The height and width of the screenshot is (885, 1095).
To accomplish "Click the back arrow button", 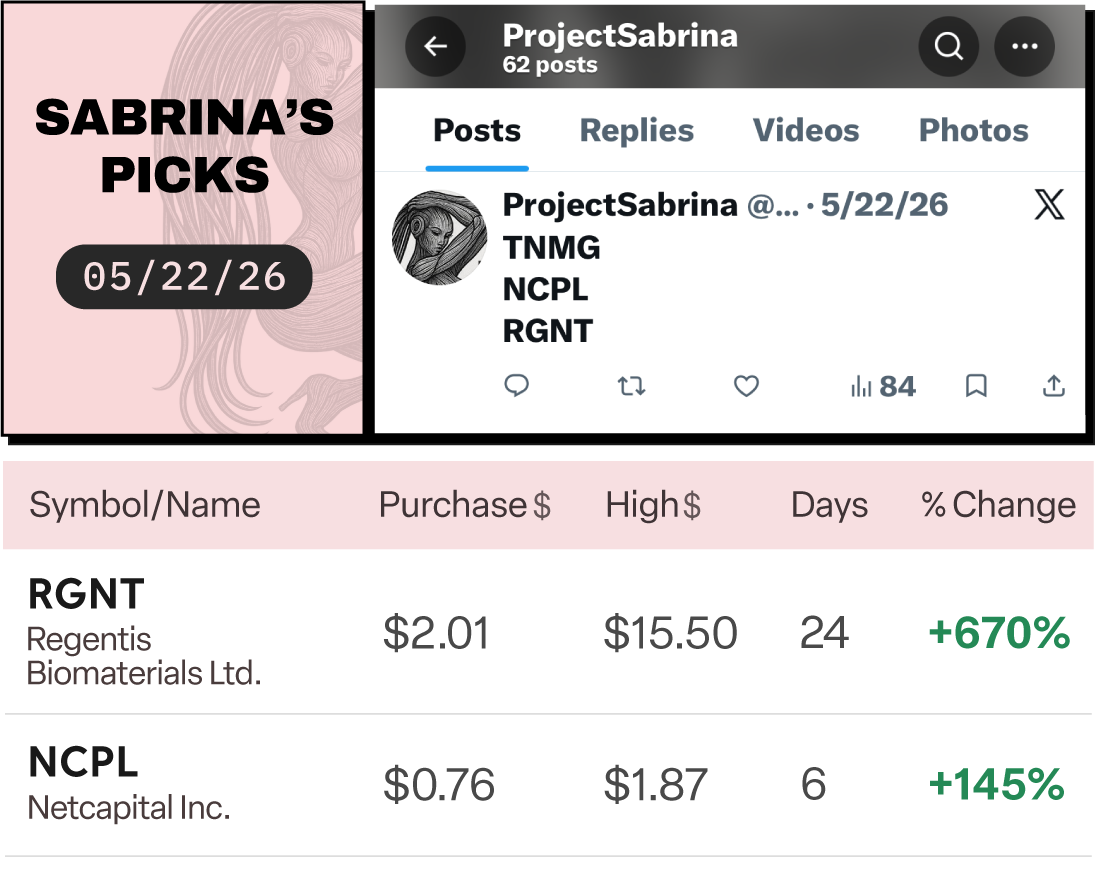I will point(436,47).
